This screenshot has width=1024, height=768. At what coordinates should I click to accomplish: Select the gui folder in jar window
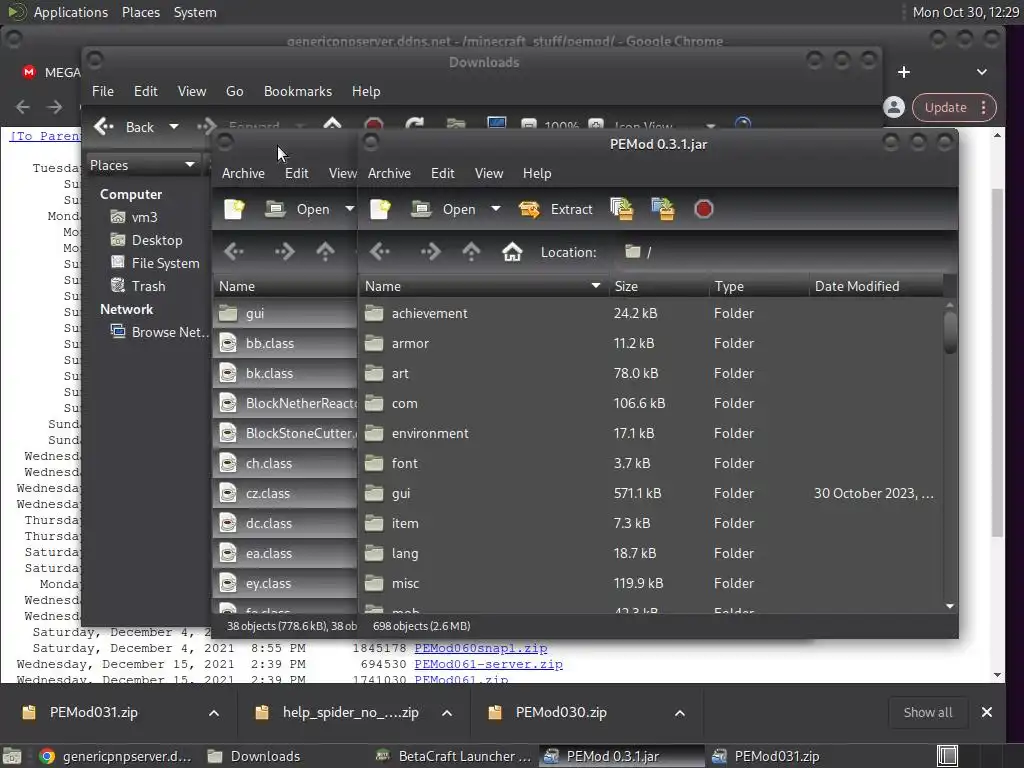[x=651, y=494]
